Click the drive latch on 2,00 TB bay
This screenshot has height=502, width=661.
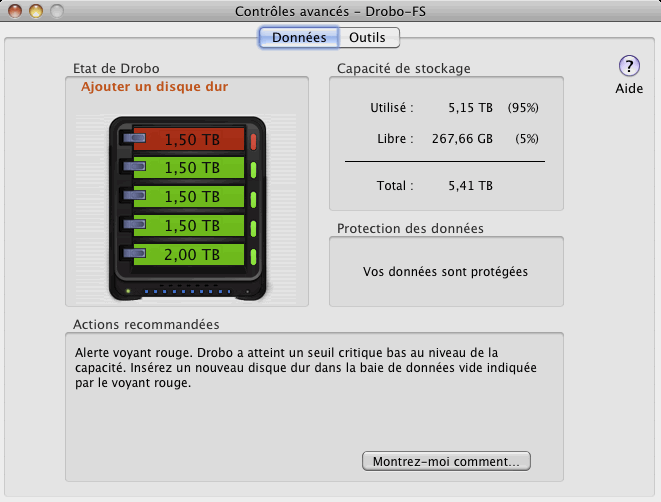point(134,253)
